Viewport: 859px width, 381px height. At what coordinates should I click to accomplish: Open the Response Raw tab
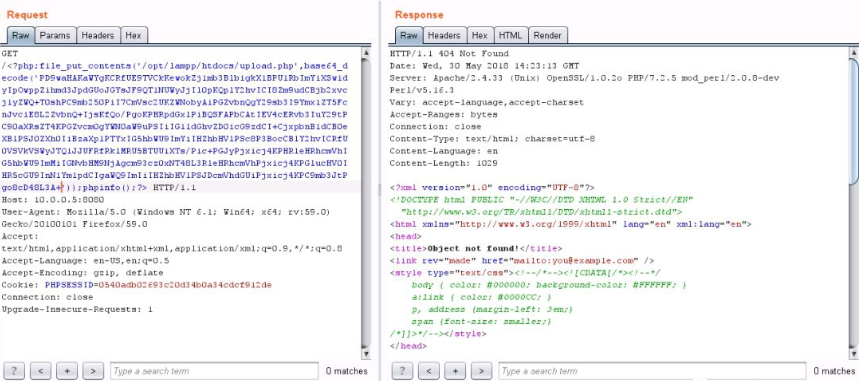click(x=409, y=35)
